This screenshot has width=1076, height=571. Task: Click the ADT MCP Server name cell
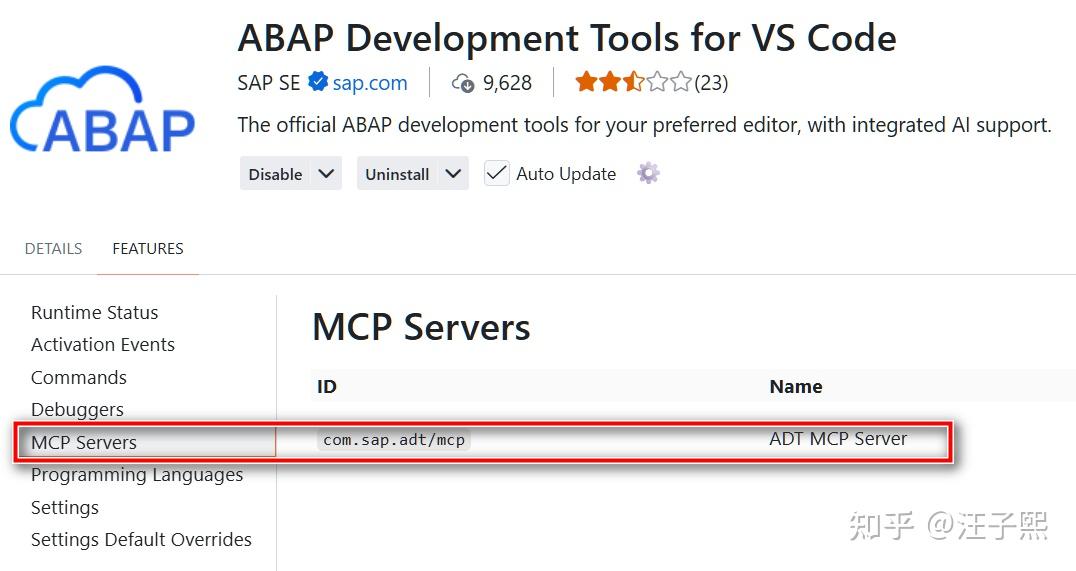pyautogui.click(x=838, y=439)
